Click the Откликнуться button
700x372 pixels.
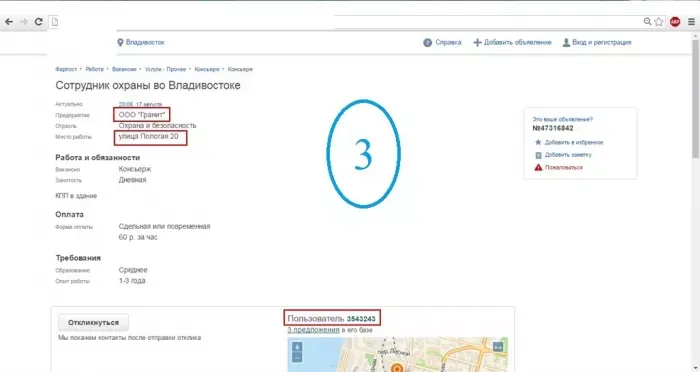coord(93,322)
